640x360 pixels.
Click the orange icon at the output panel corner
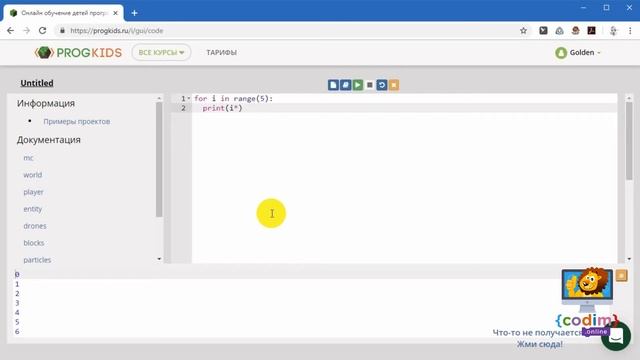[x=622, y=276]
